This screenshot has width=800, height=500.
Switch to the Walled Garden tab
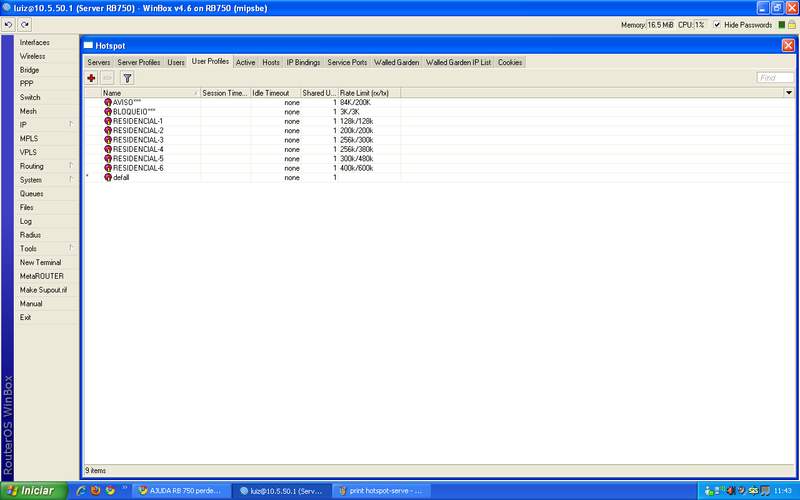click(396, 62)
